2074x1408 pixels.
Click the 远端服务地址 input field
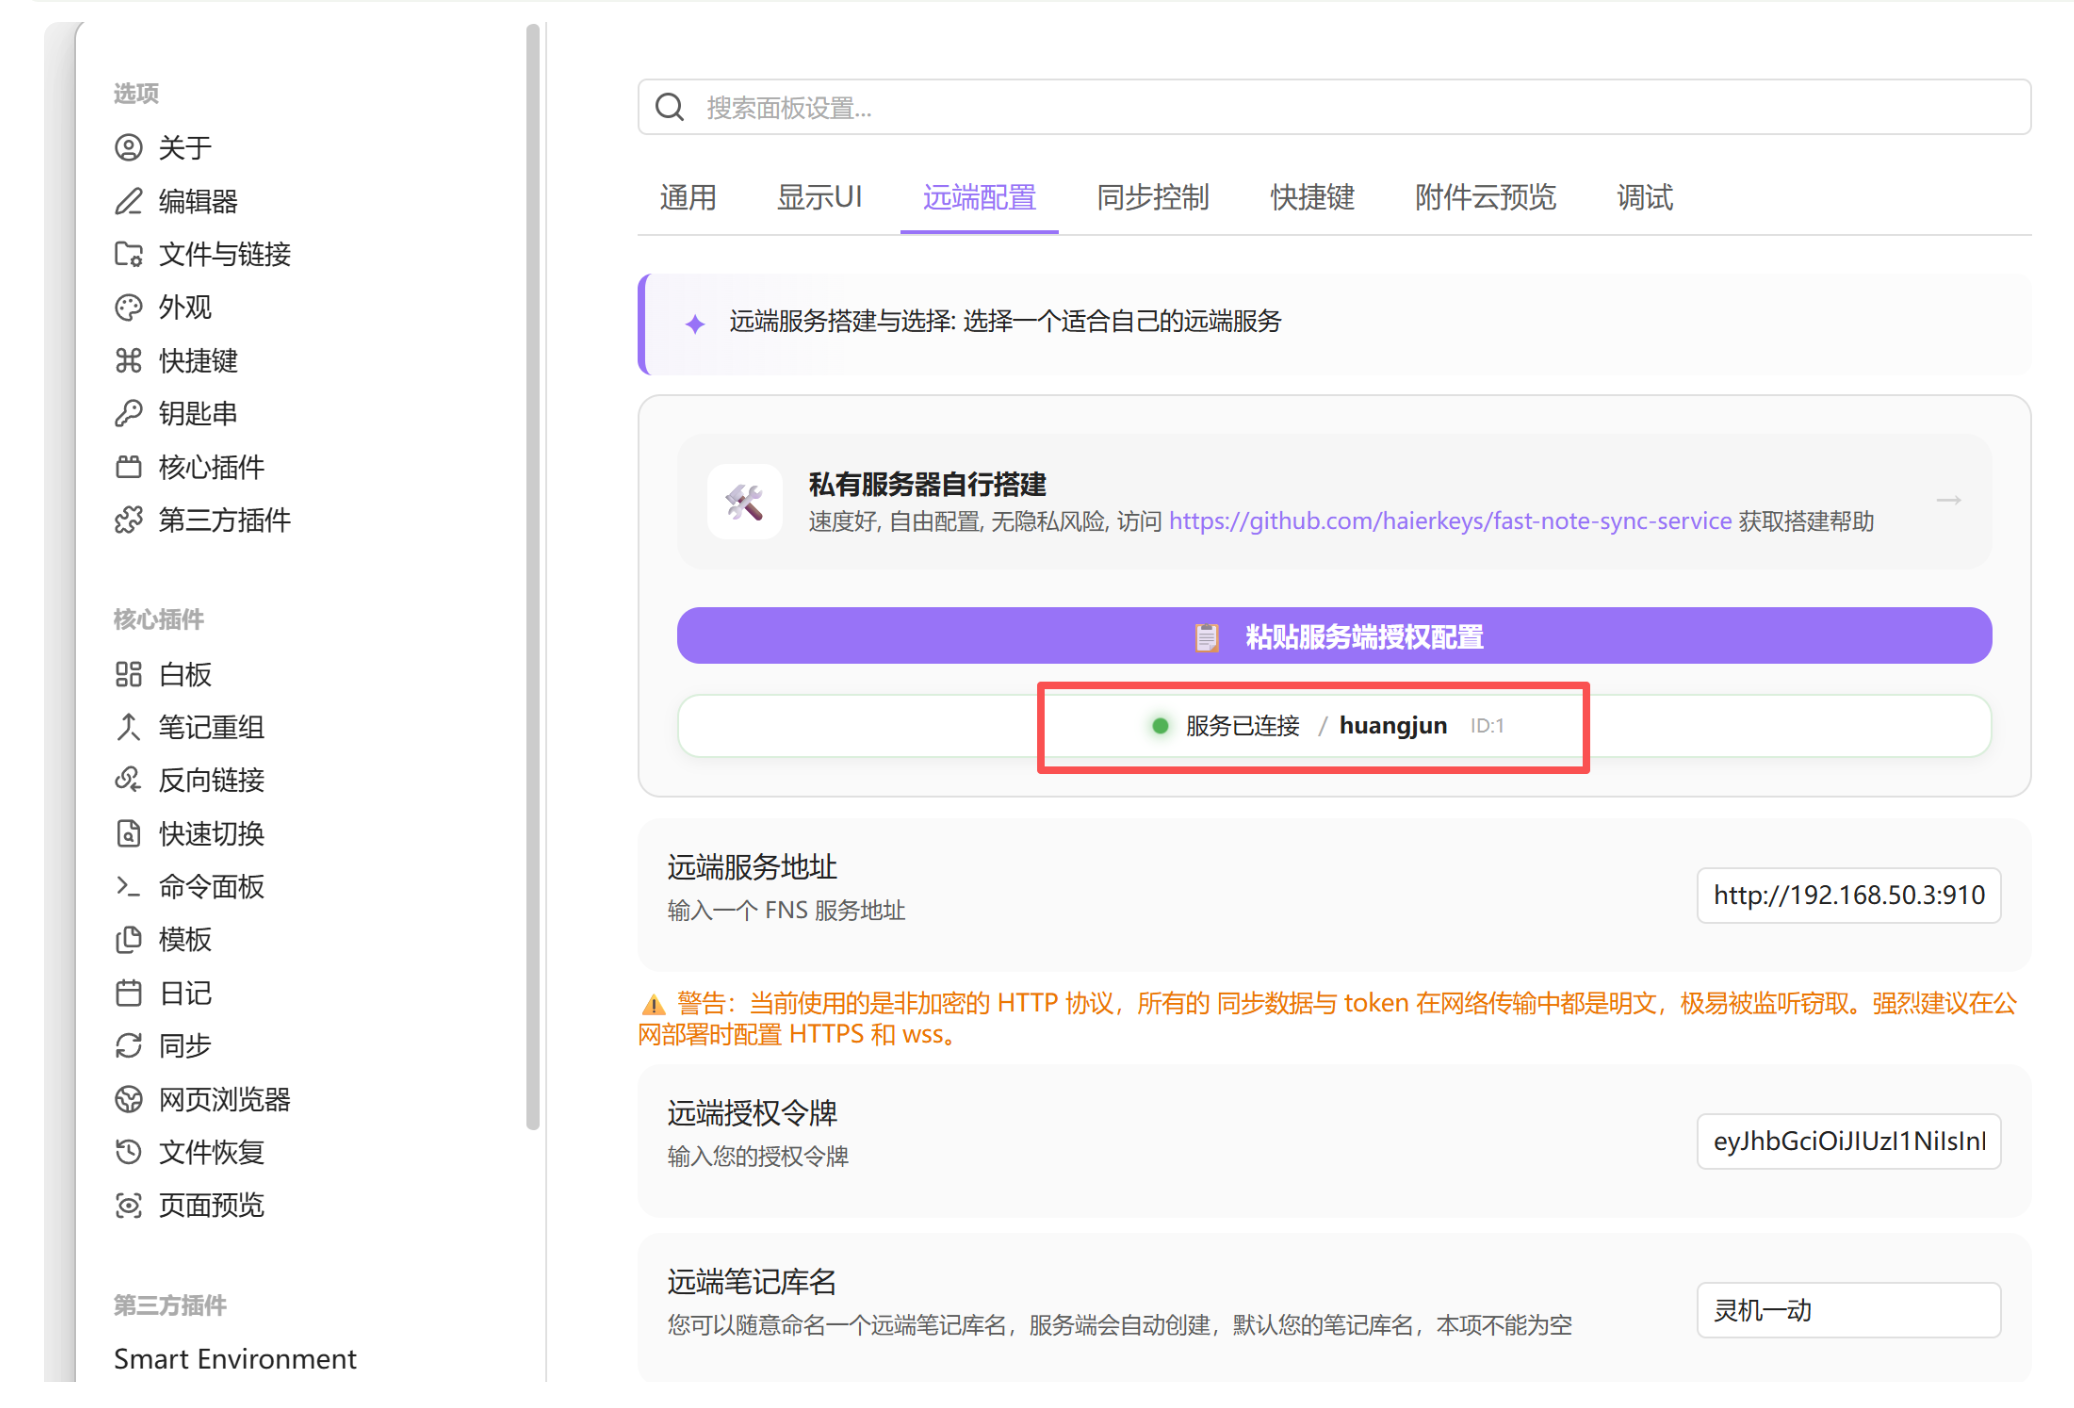[x=1848, y=895]
